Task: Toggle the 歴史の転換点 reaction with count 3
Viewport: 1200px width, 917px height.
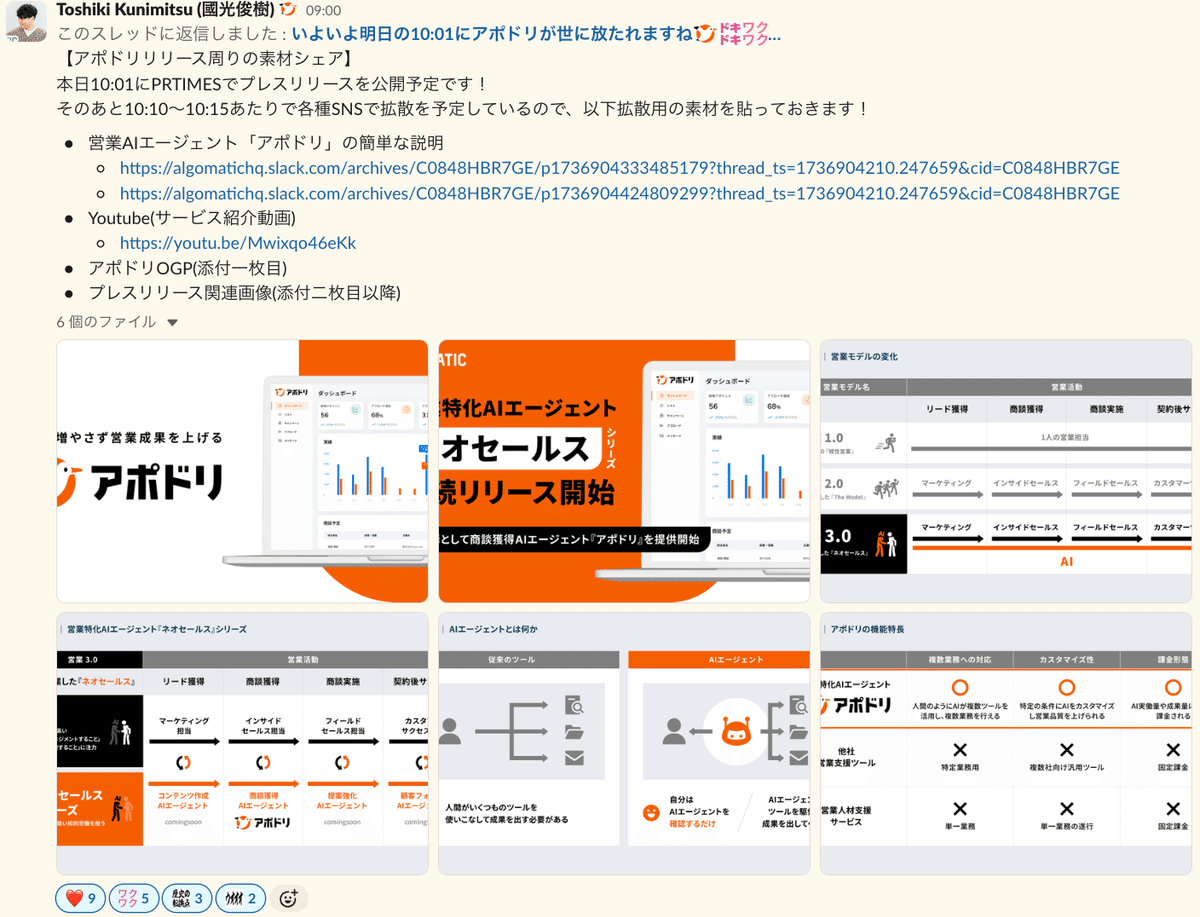Action: pyautogui.click(x=187, y=898)
